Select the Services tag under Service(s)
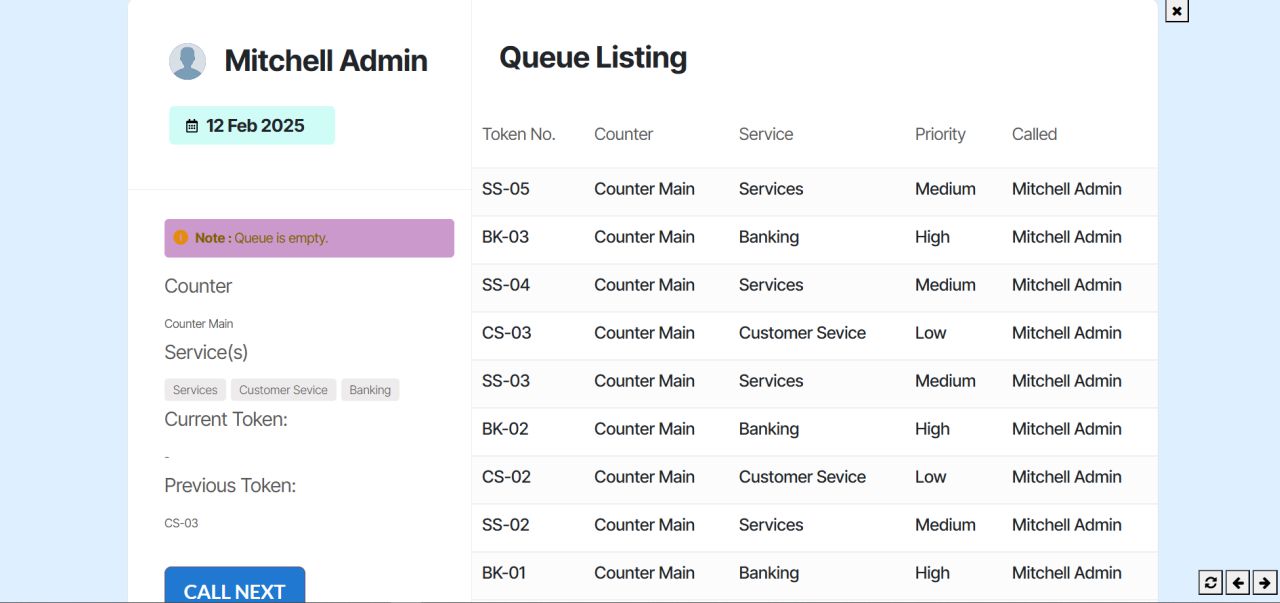This screenshot has height=603, width=1280. [195, 390]
